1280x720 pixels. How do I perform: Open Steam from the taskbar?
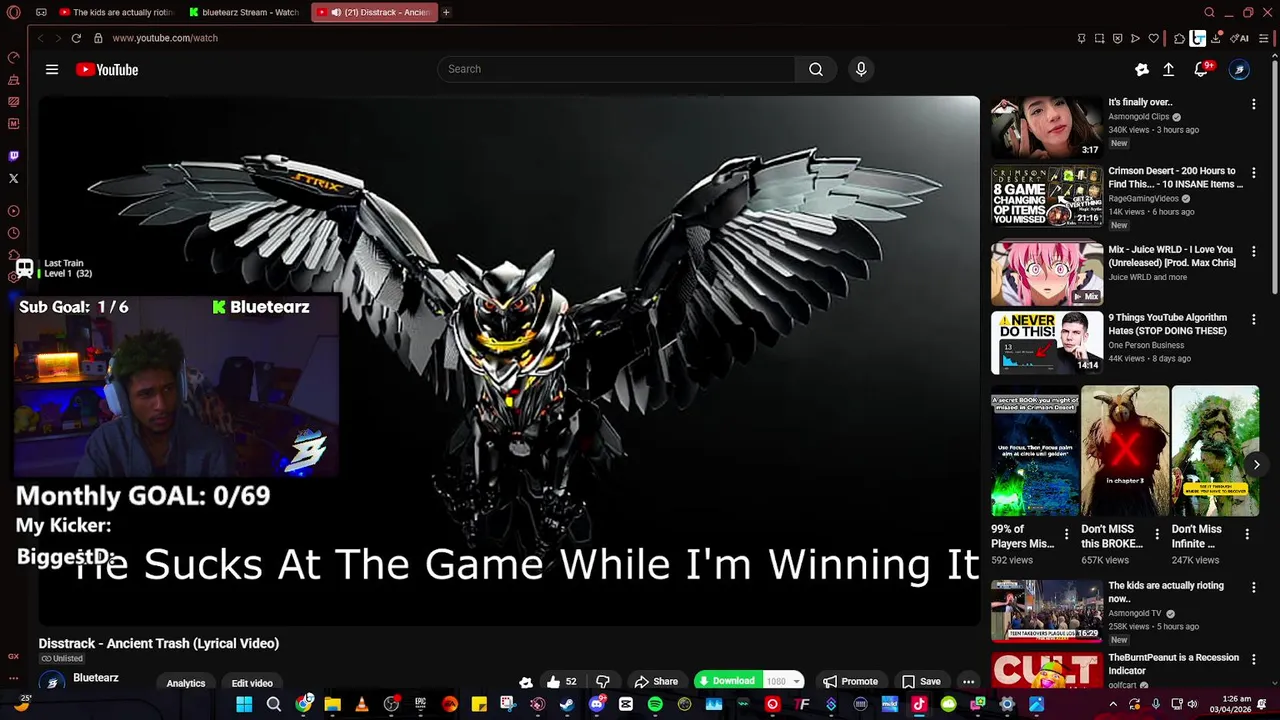pos(567,705)
